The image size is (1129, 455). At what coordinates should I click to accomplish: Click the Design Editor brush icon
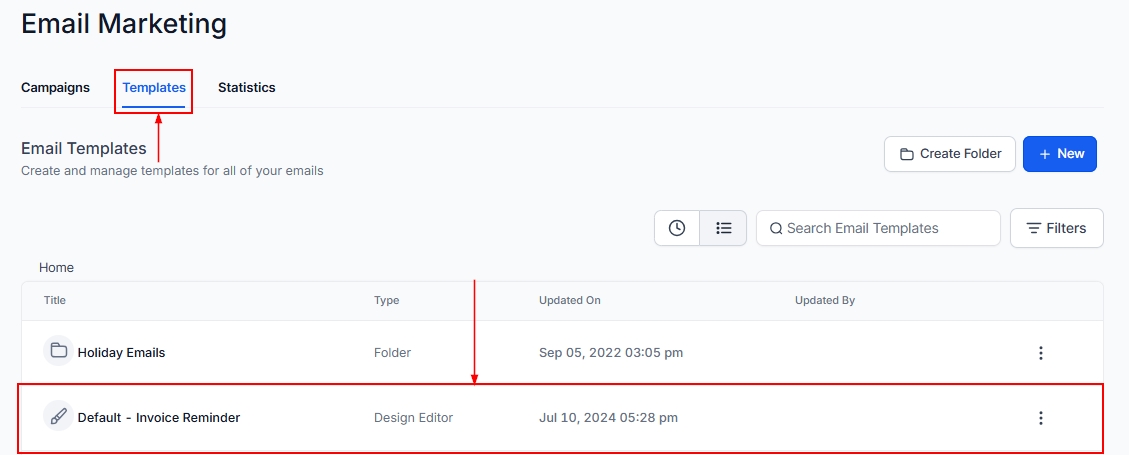click(x=59, y=417)
